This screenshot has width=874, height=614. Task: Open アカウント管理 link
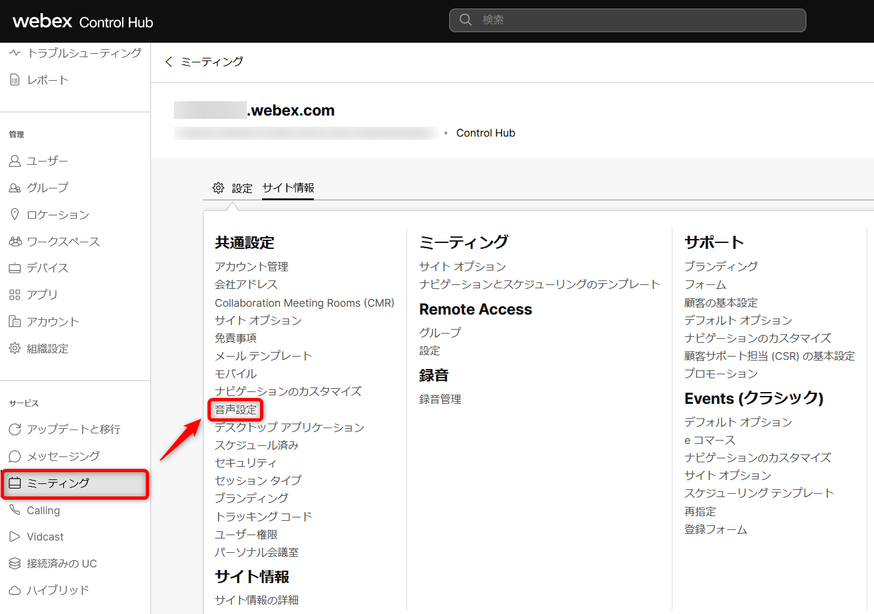pos(251,267)
